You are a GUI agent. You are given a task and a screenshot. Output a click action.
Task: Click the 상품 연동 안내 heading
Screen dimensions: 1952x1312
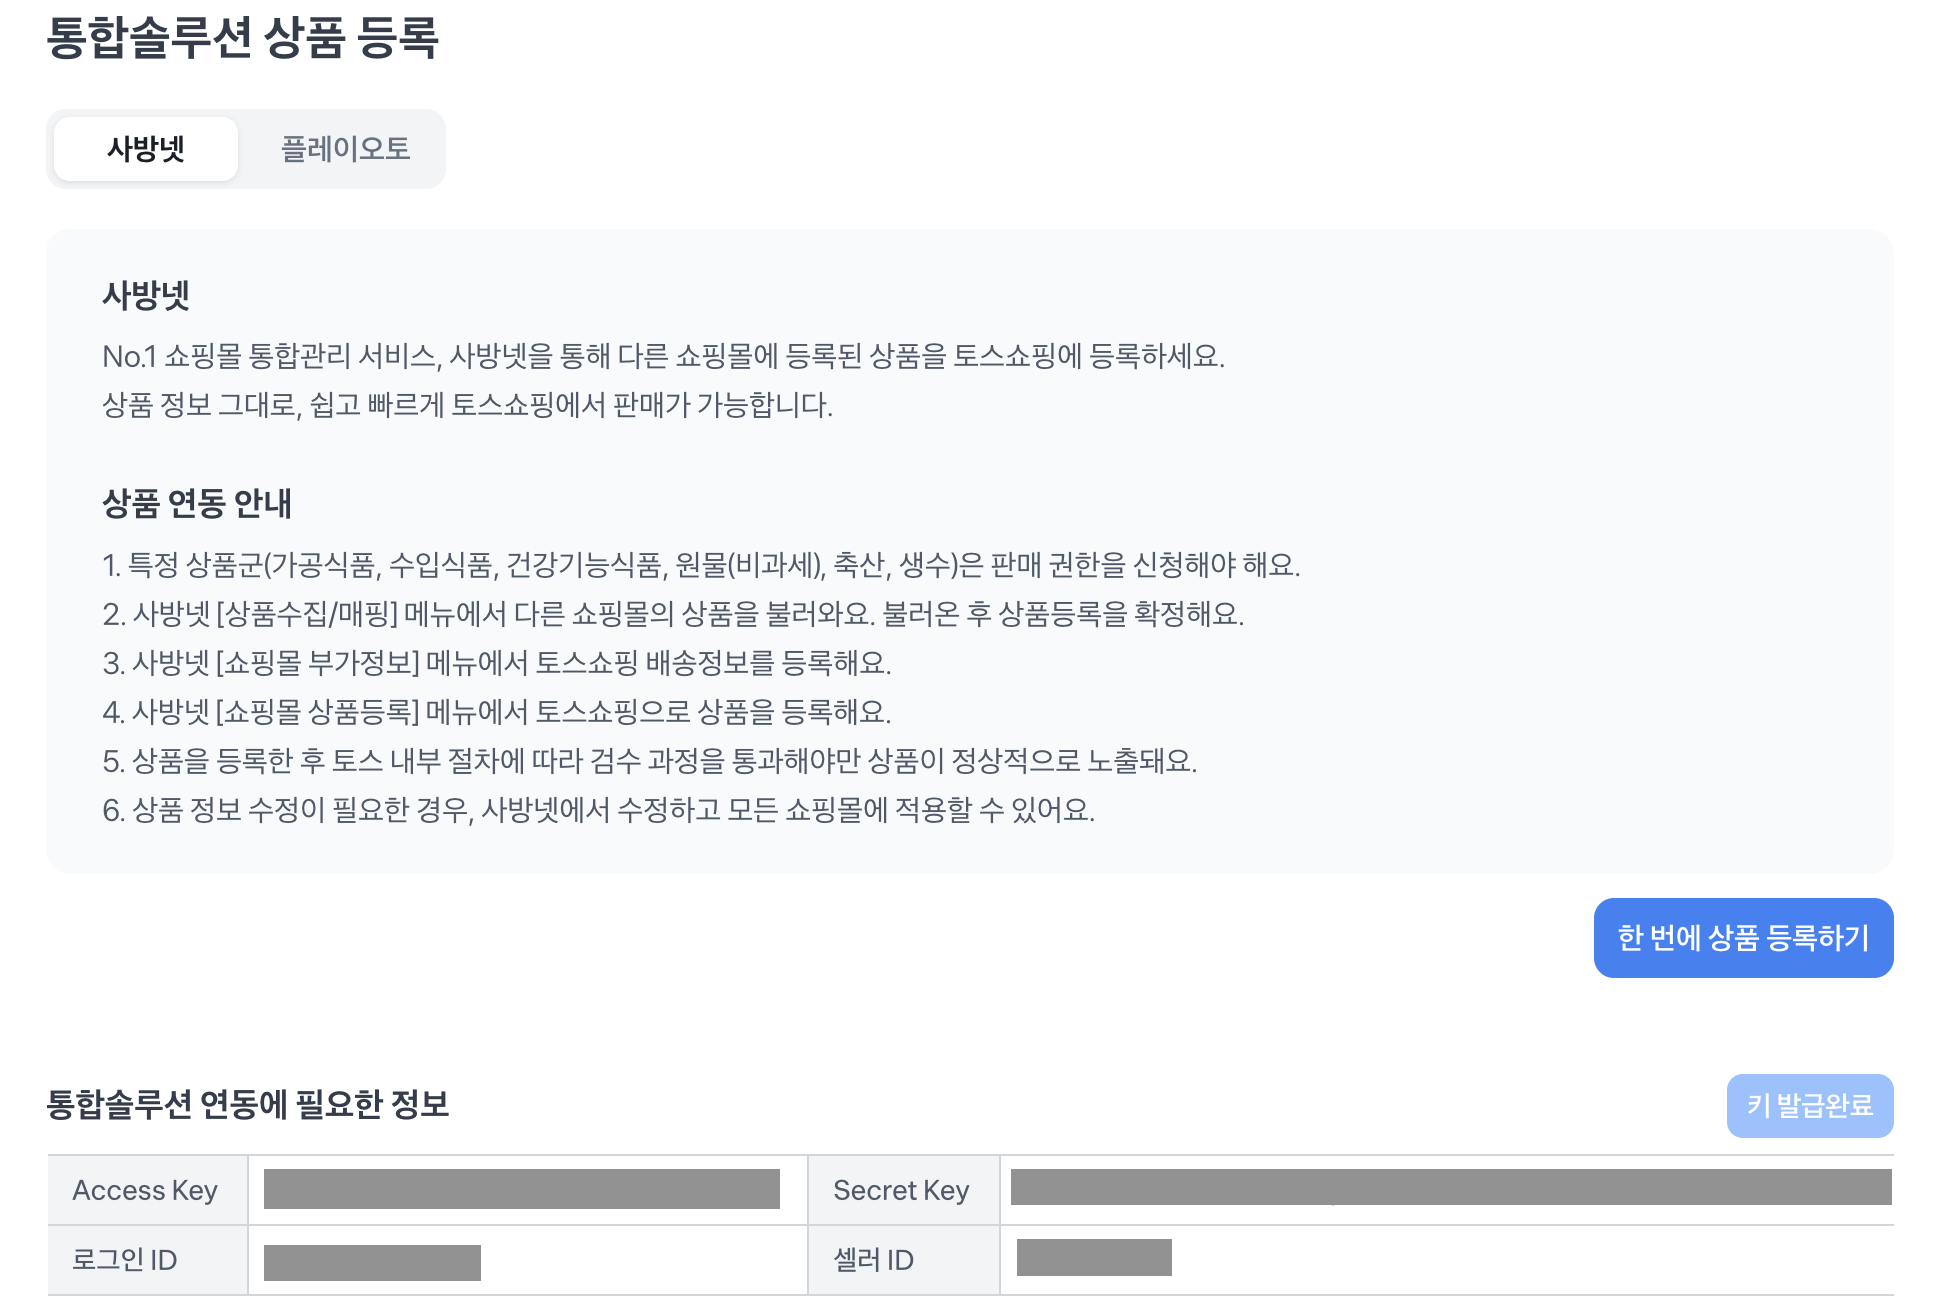[197, 503]
